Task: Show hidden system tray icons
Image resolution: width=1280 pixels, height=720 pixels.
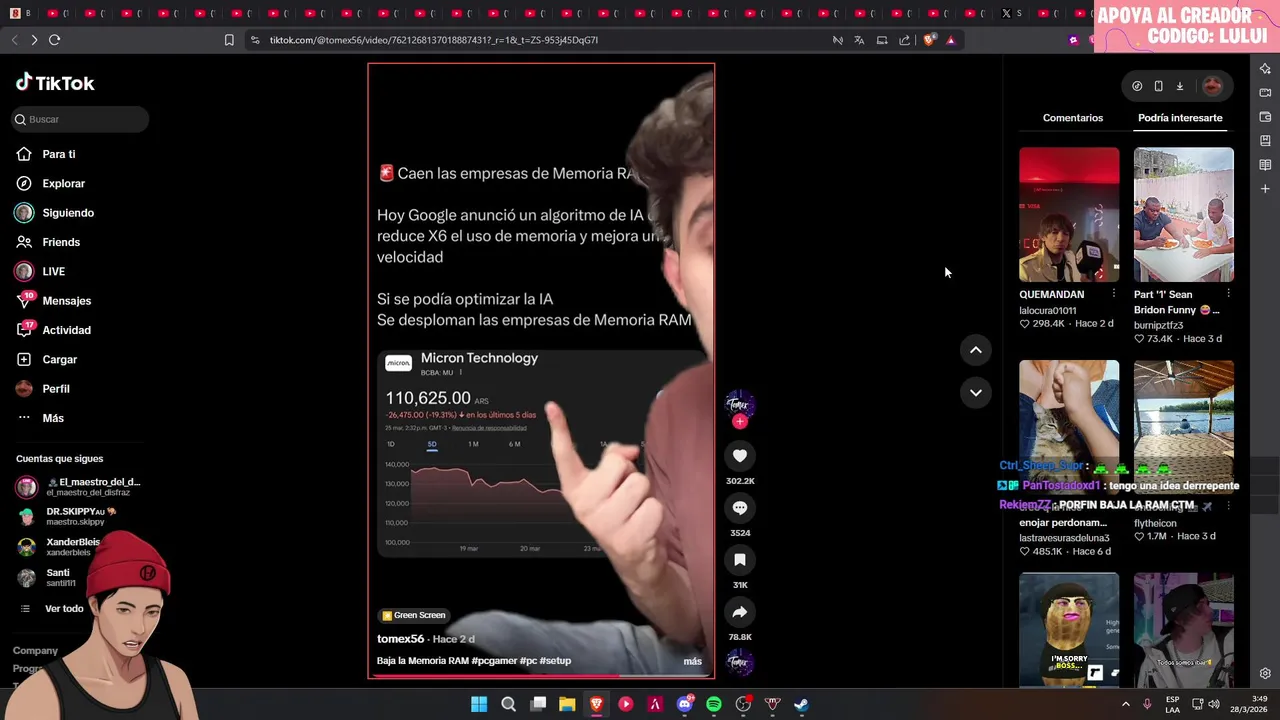Action: pyautogui.click(x=1126, y=704)
